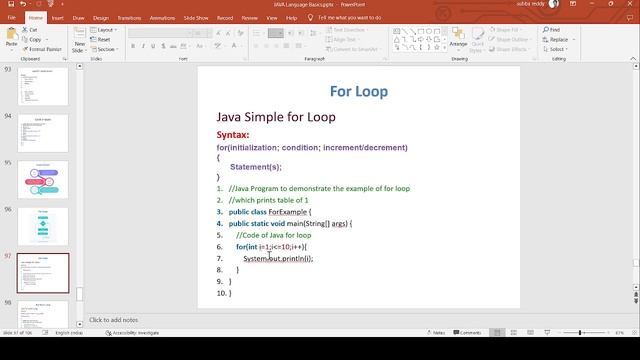Click the fit slide to window icon
Viewport: 640px width, 360px height.
pyautogui.click(x=634, y=333)
